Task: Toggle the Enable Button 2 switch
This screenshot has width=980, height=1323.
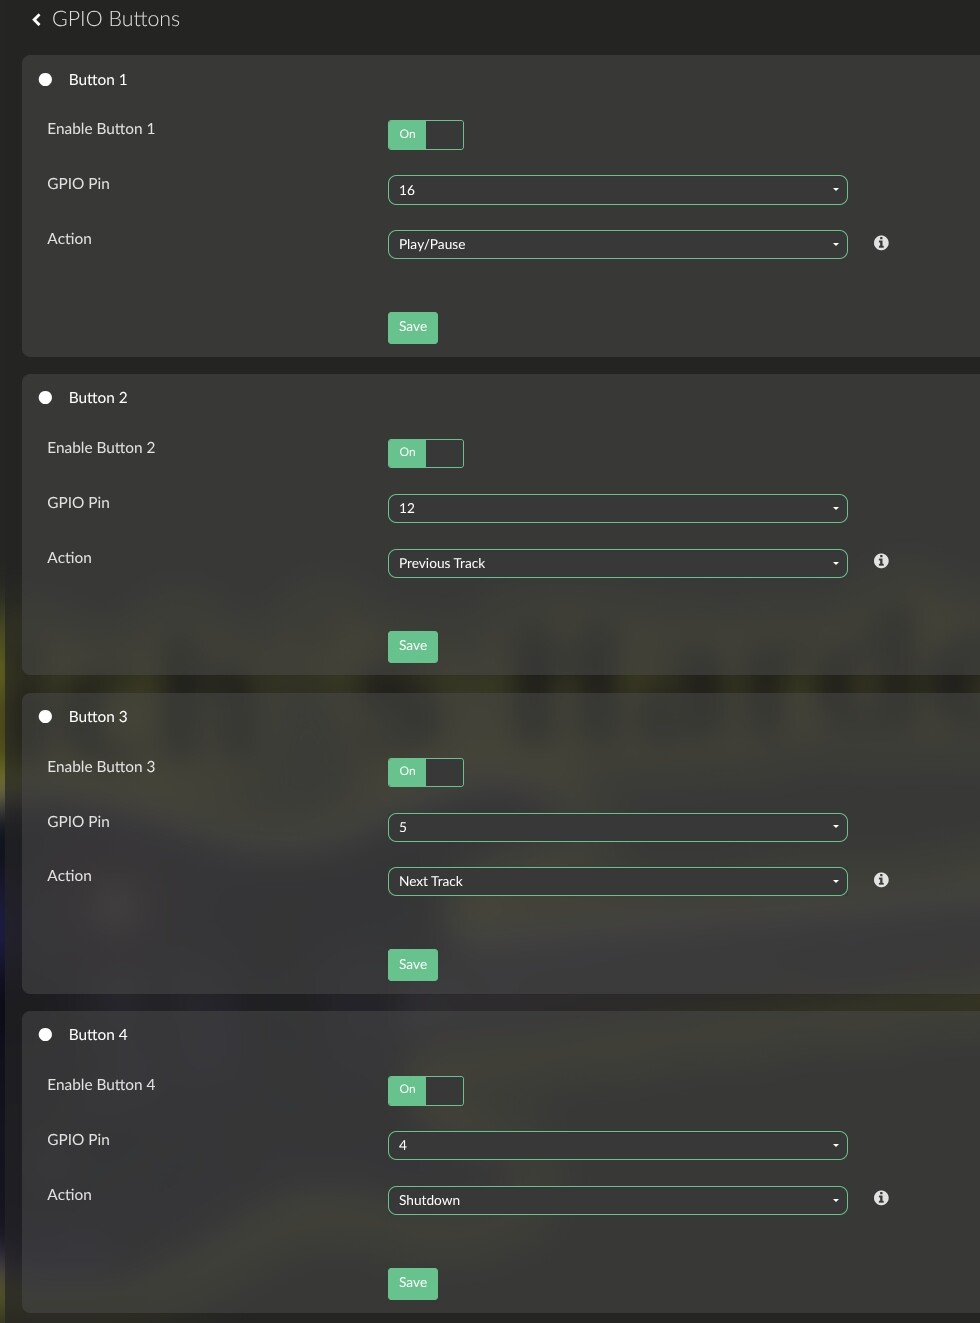Action: tap(426, 453)
